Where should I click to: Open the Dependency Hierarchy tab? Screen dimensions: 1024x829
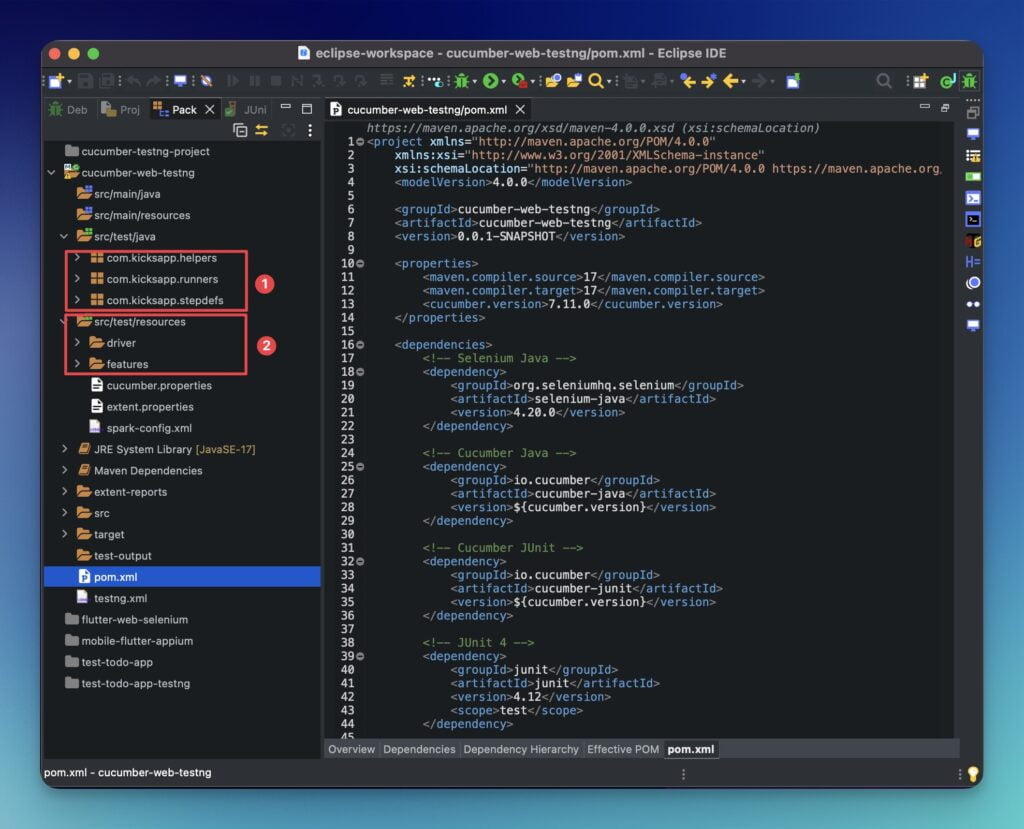pyautogui.click(x=520, y=749)
